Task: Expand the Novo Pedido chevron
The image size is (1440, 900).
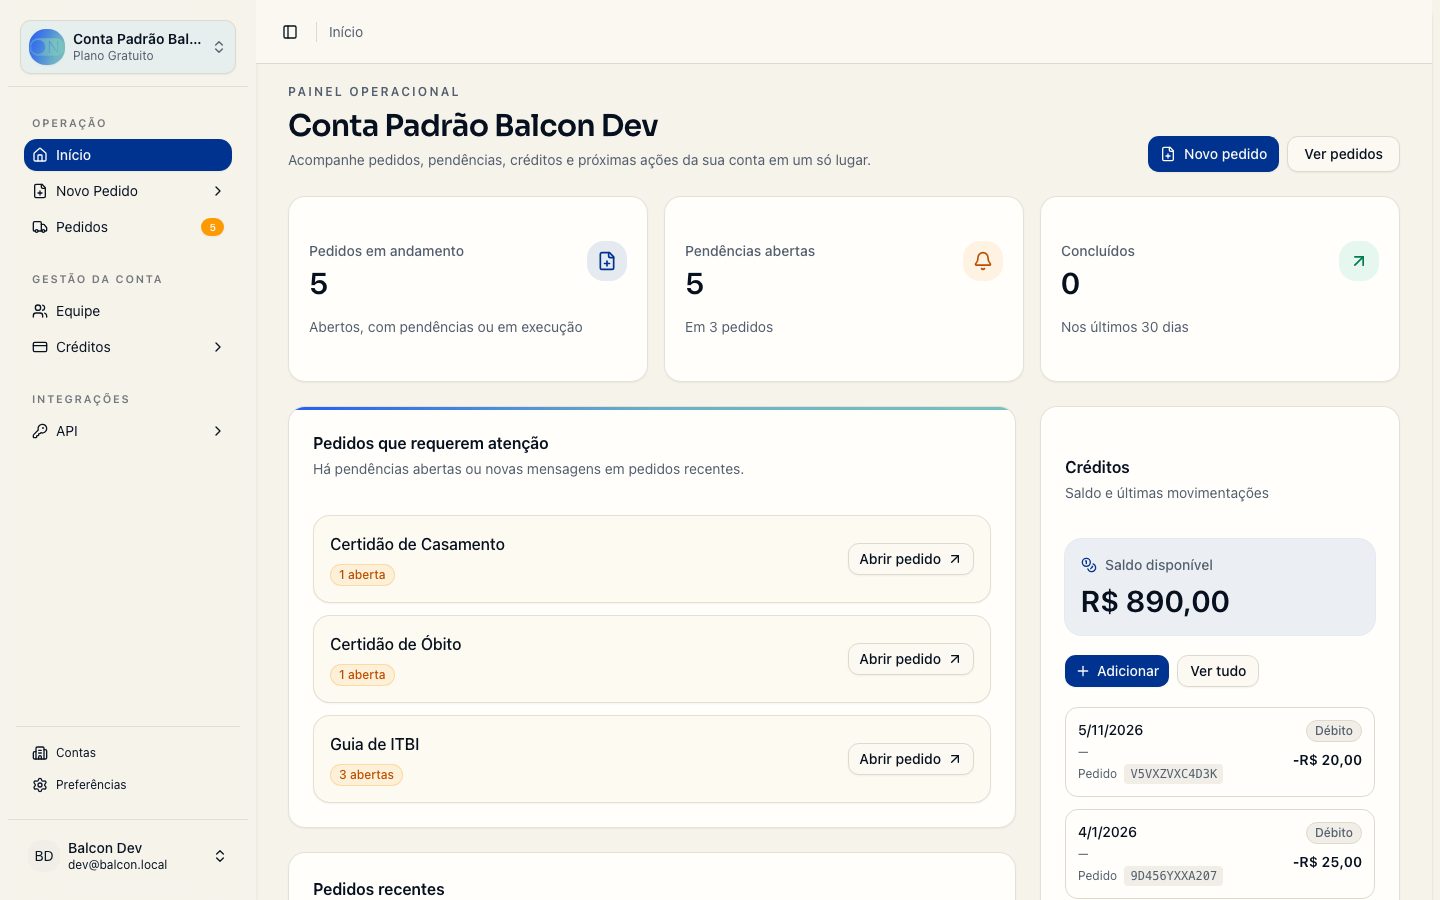Action: (218, 191)
